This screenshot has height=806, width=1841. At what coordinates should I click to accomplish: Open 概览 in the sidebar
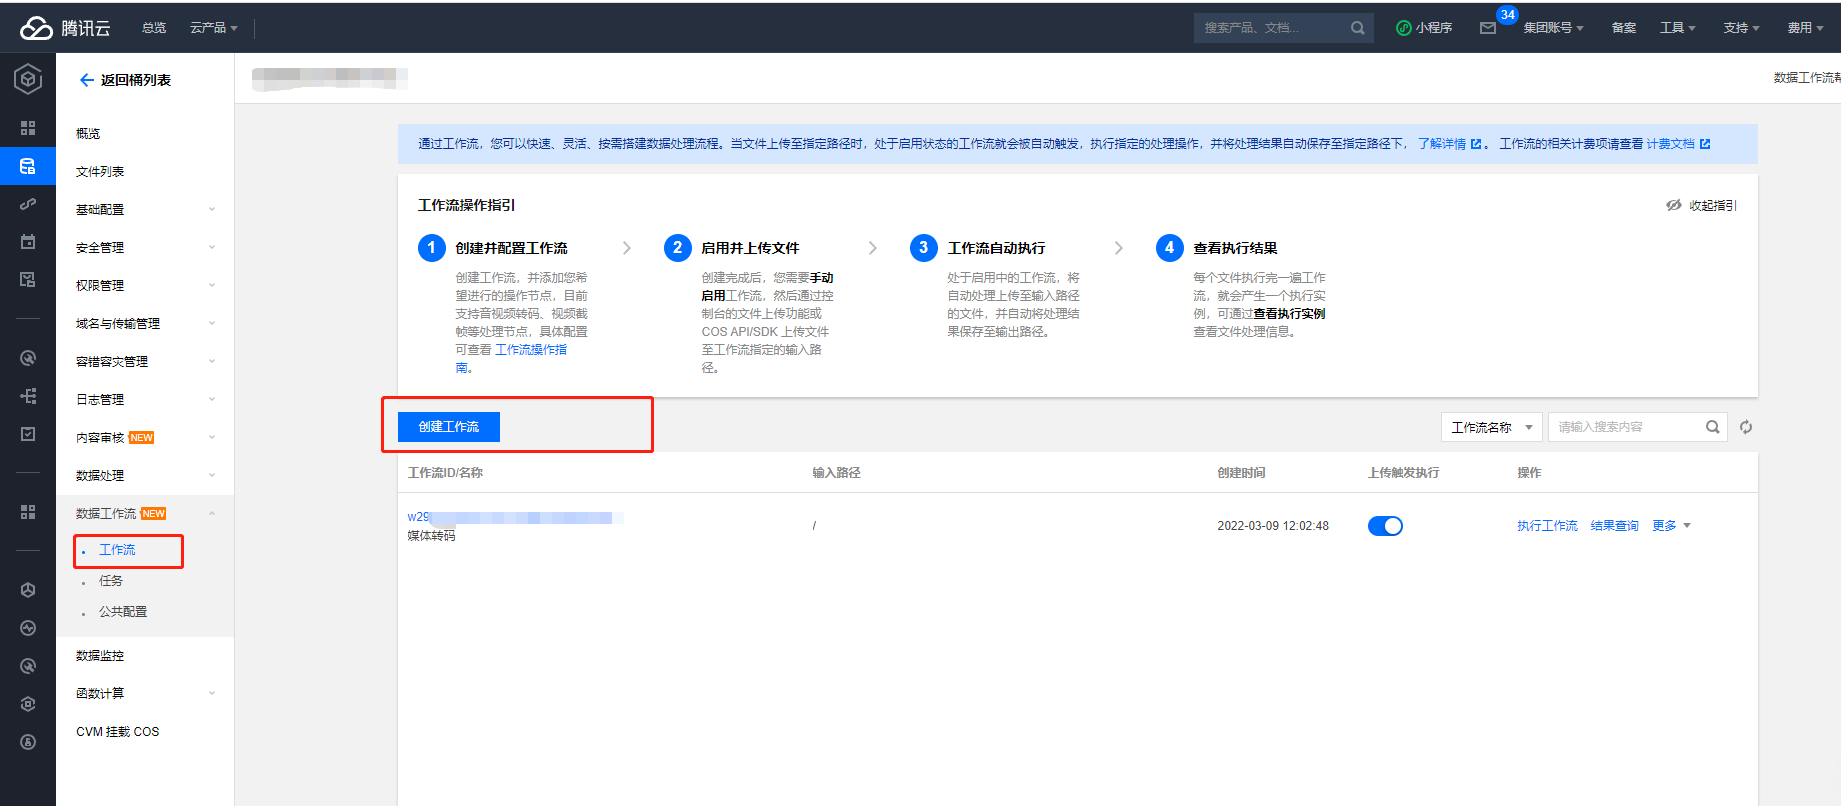(x=88, y=134)
